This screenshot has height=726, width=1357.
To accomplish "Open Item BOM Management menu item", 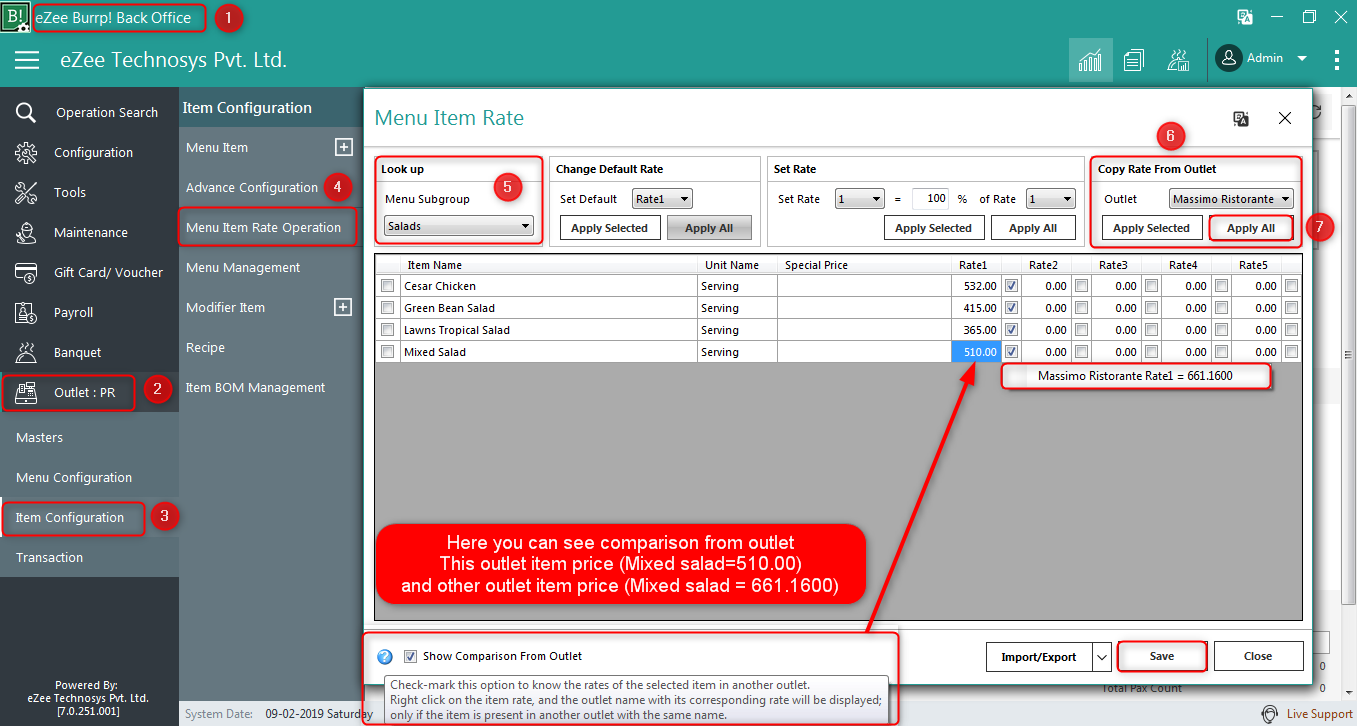I will click(255, 387).
